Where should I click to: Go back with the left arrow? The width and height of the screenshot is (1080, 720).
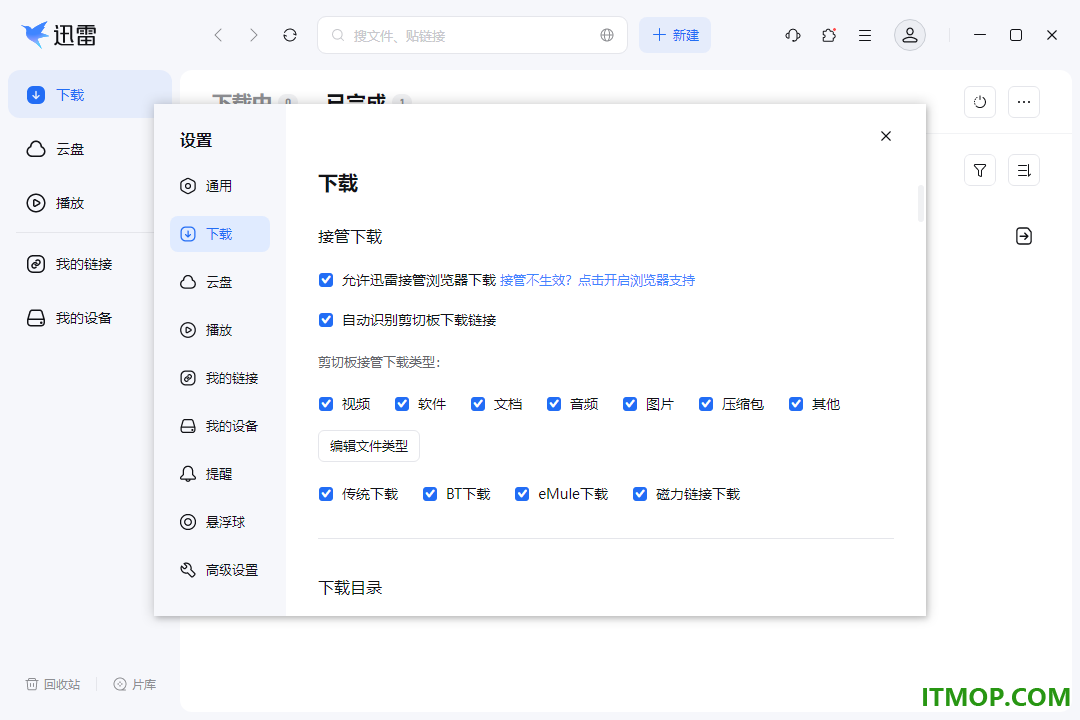point(218,35)
